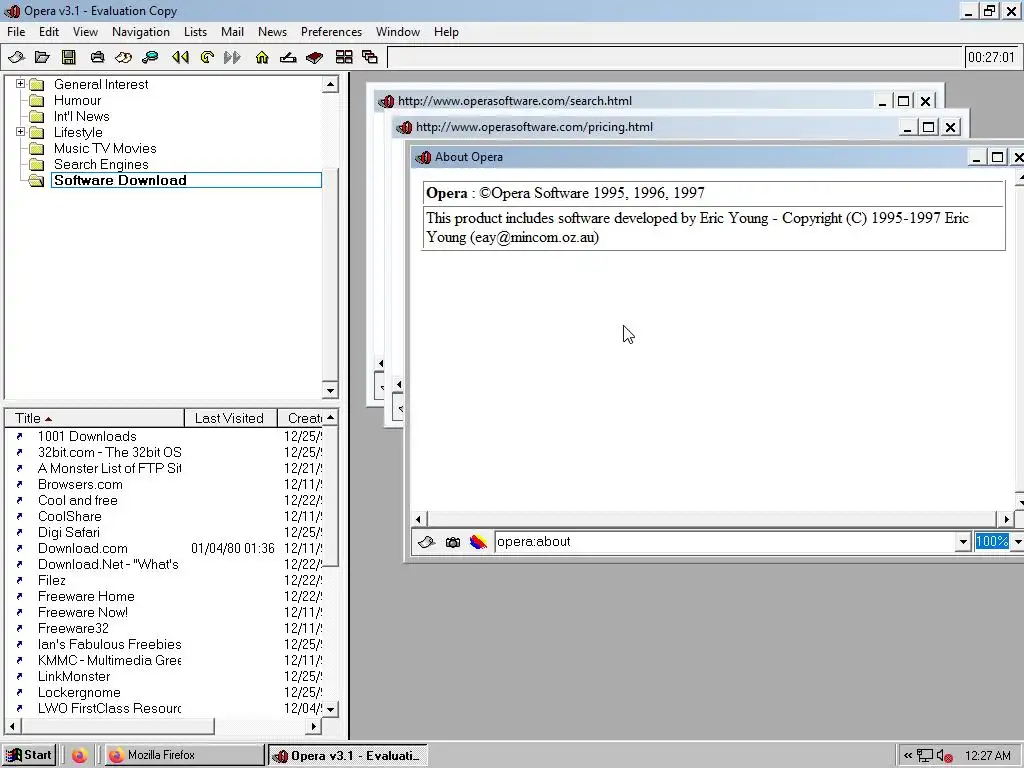Open the Help menu
Image resolution: width=1024 pixels, height=768 pixels.
pyautogui.click(x=446, y=32)
